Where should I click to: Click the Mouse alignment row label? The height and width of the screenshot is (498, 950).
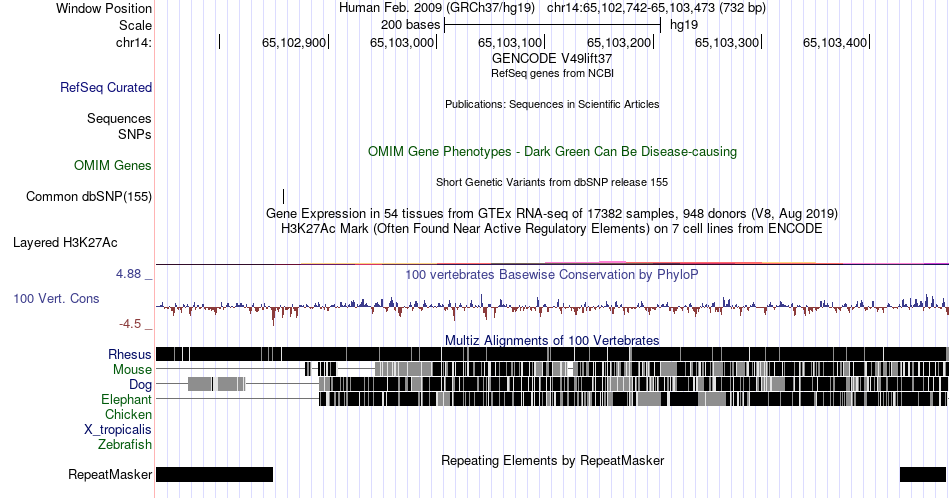pos(132,369)
